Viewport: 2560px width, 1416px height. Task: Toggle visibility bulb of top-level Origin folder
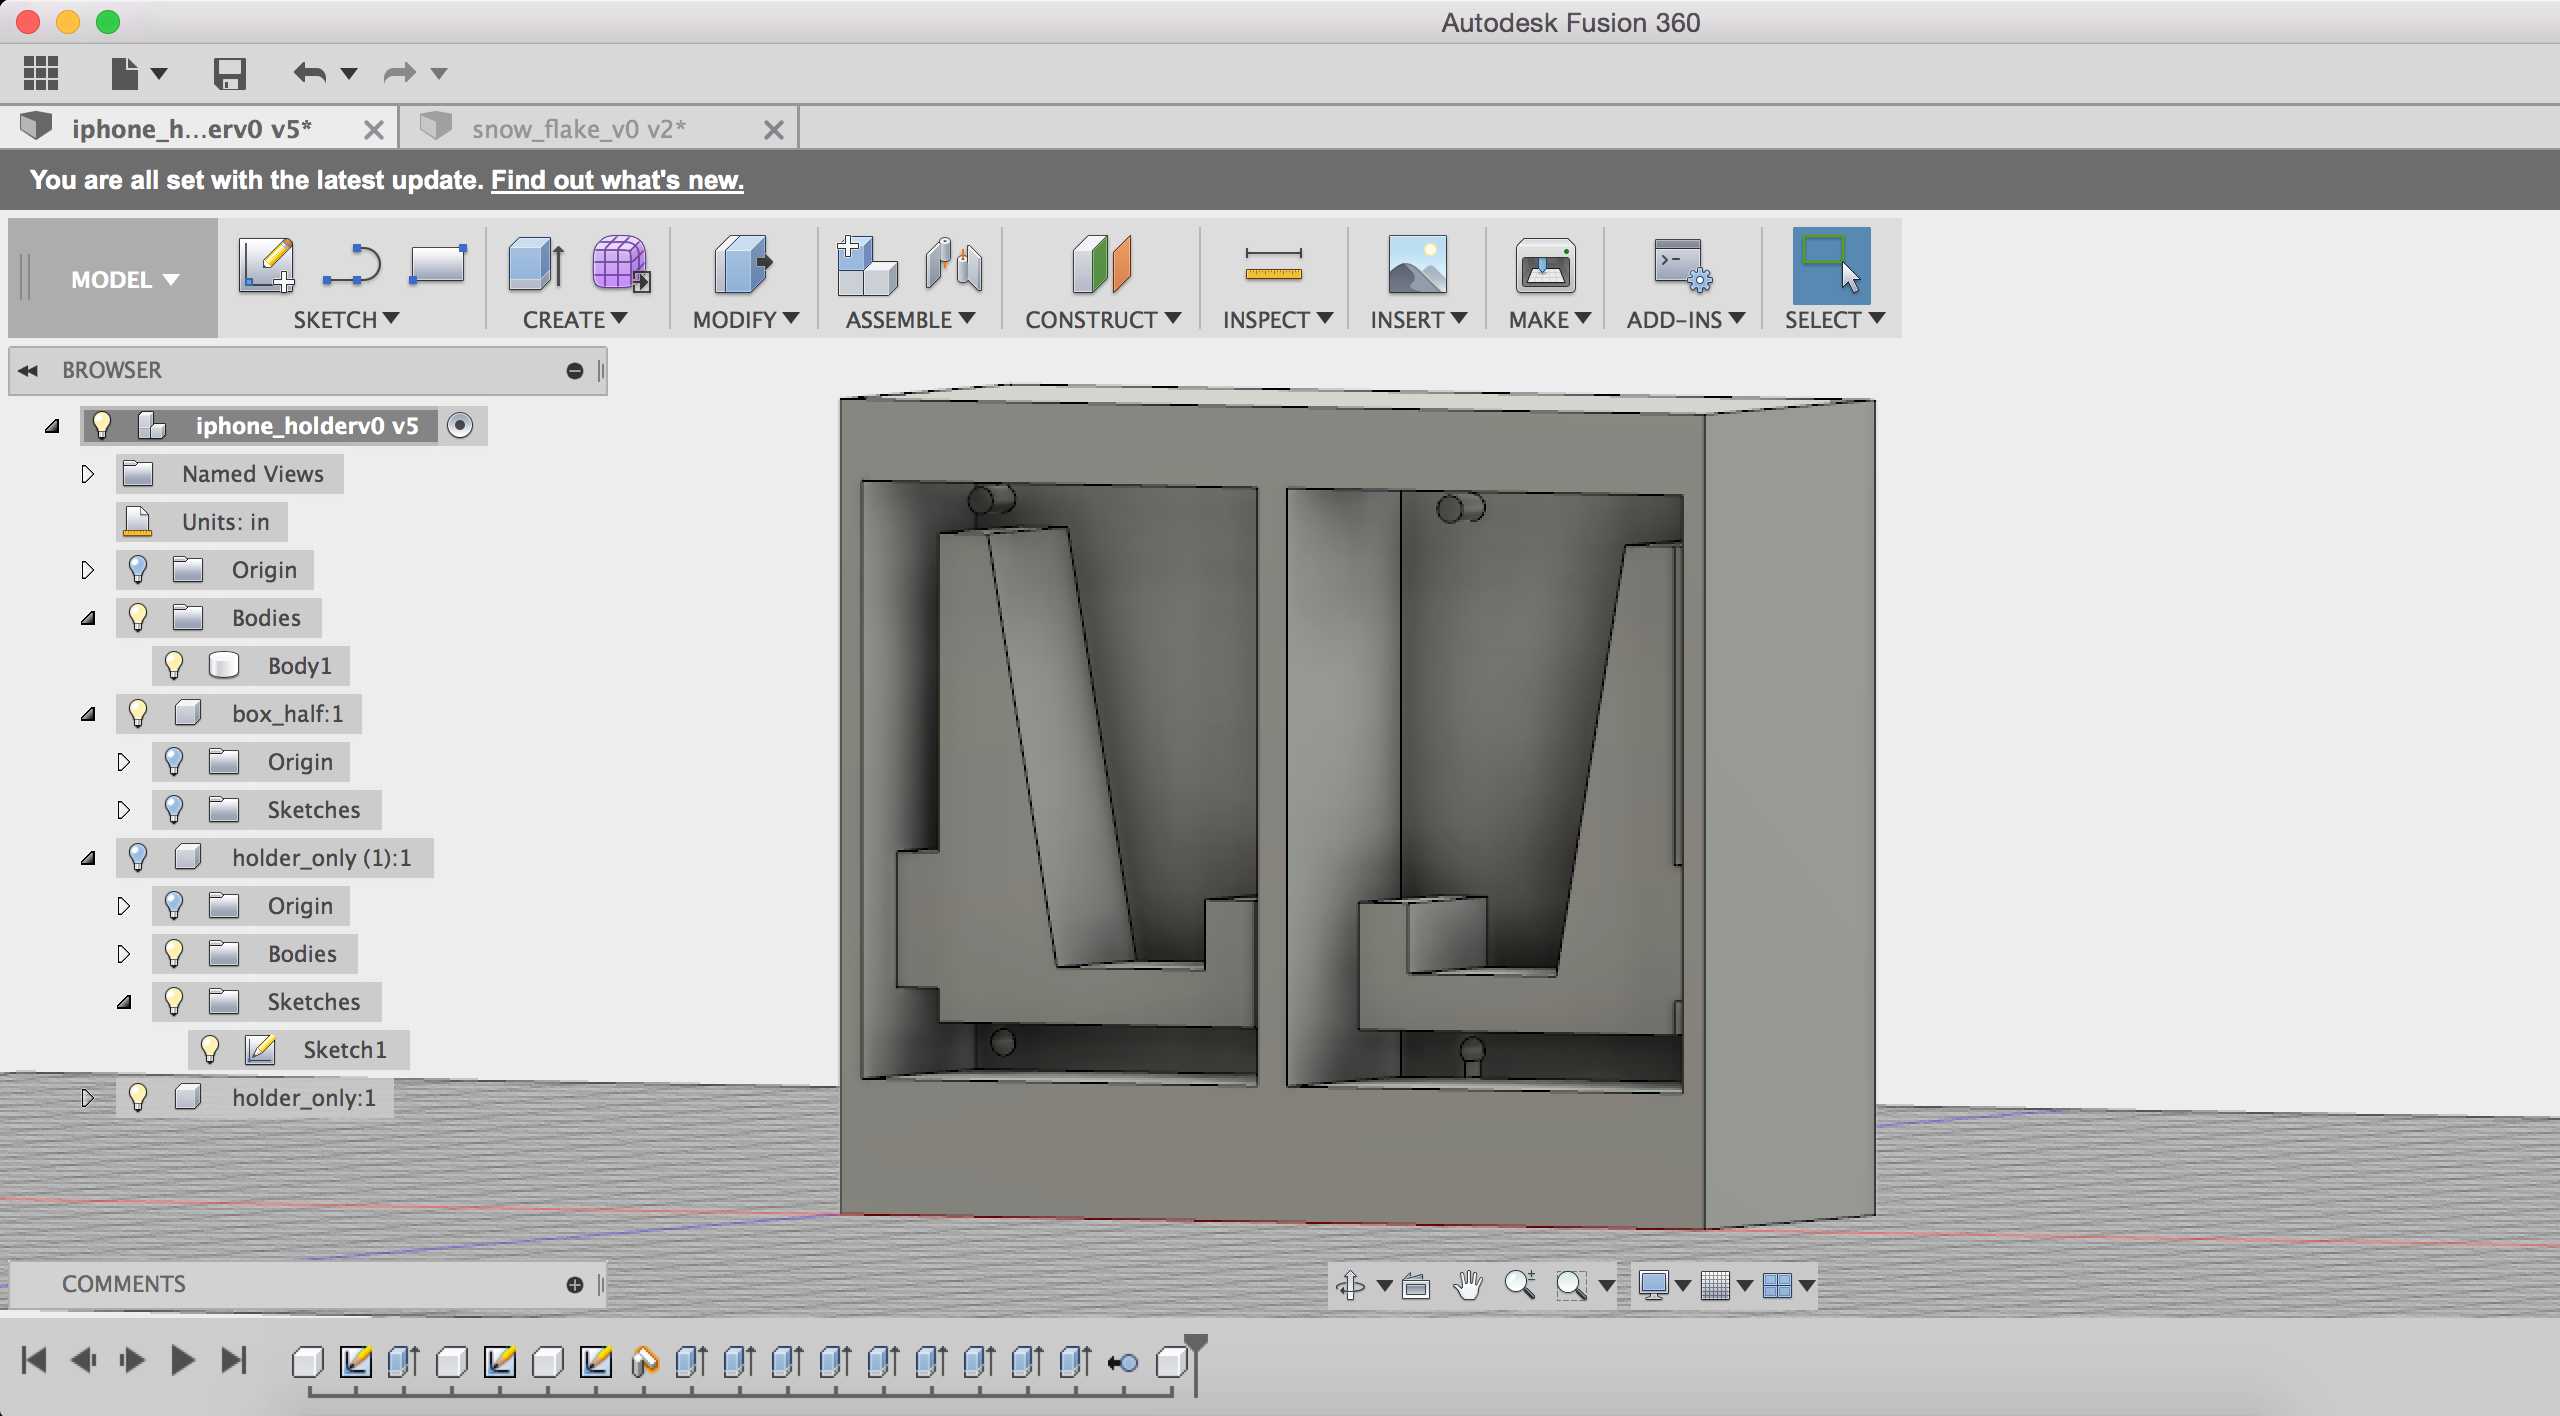click(138, 569)
